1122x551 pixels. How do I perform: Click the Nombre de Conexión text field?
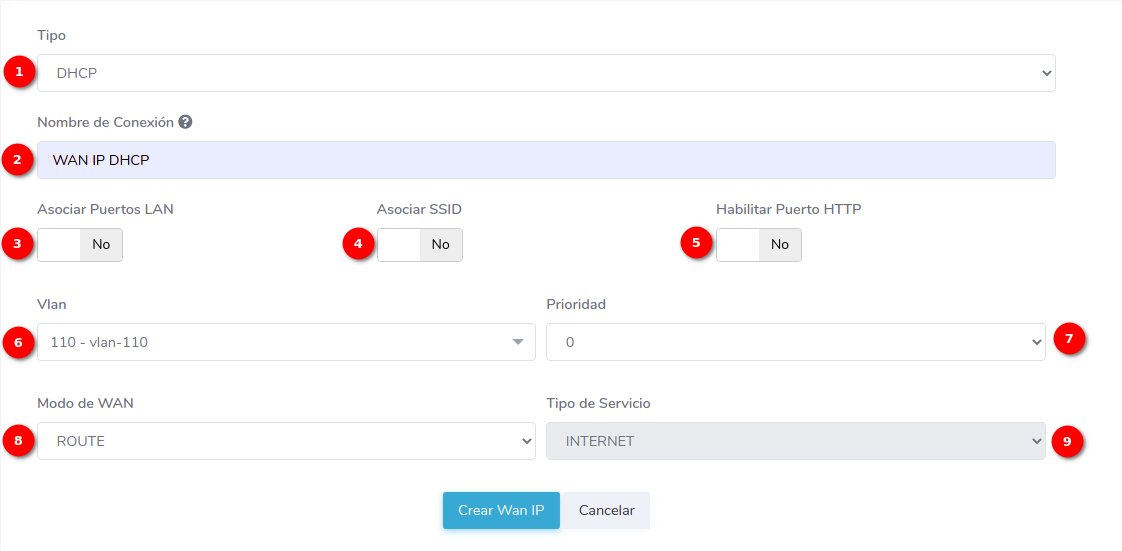(546, 160)
